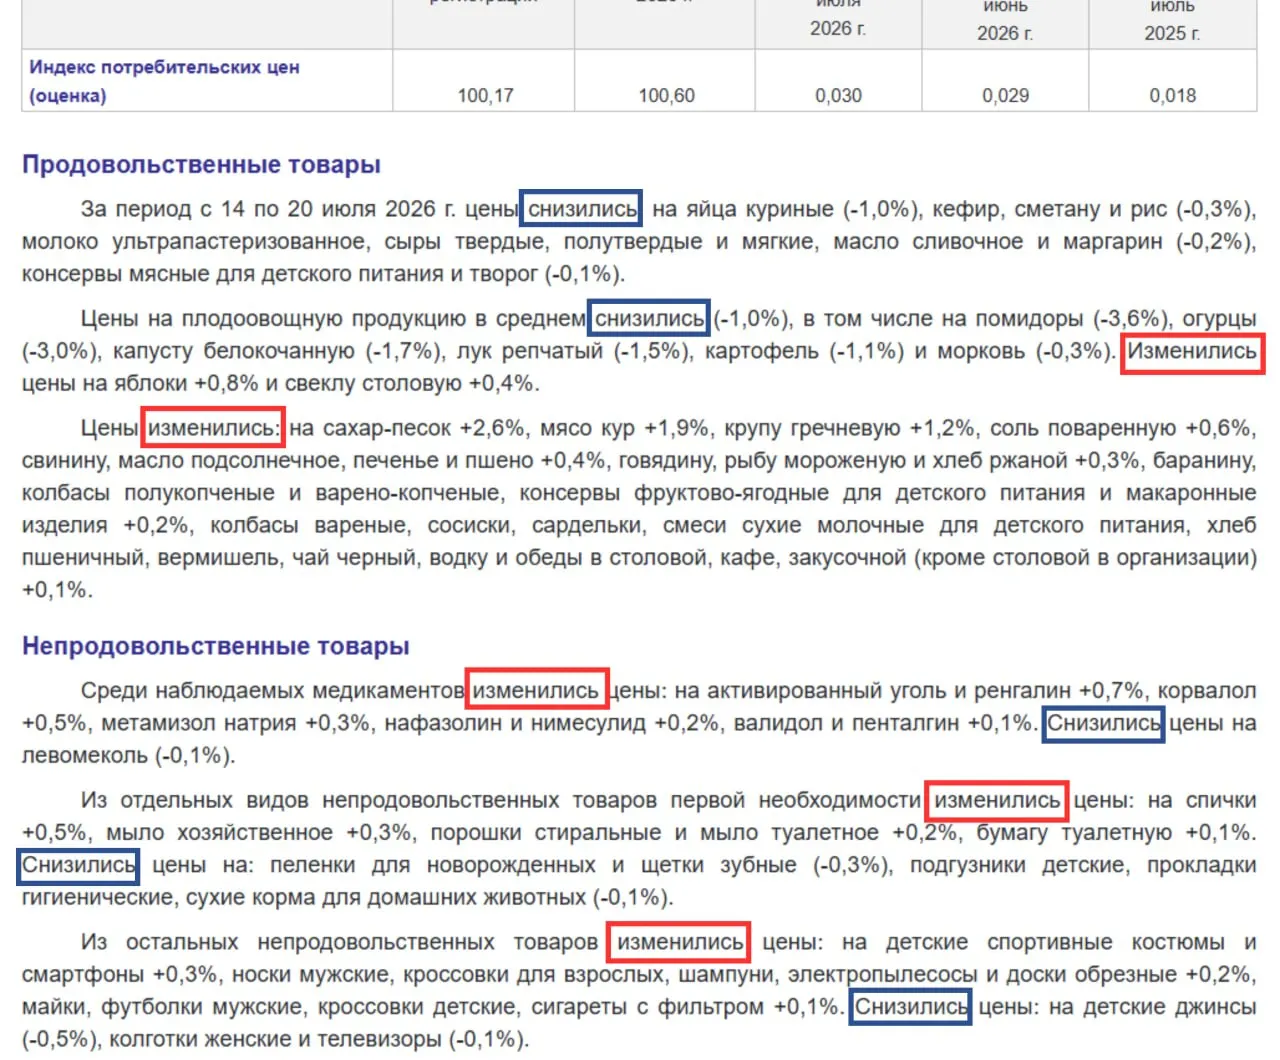This screenshot has width=1280, height=1060.
Task: Click the heading "Непродовольственные товары"
Action: pyautogui.click(x=216, y=647)
